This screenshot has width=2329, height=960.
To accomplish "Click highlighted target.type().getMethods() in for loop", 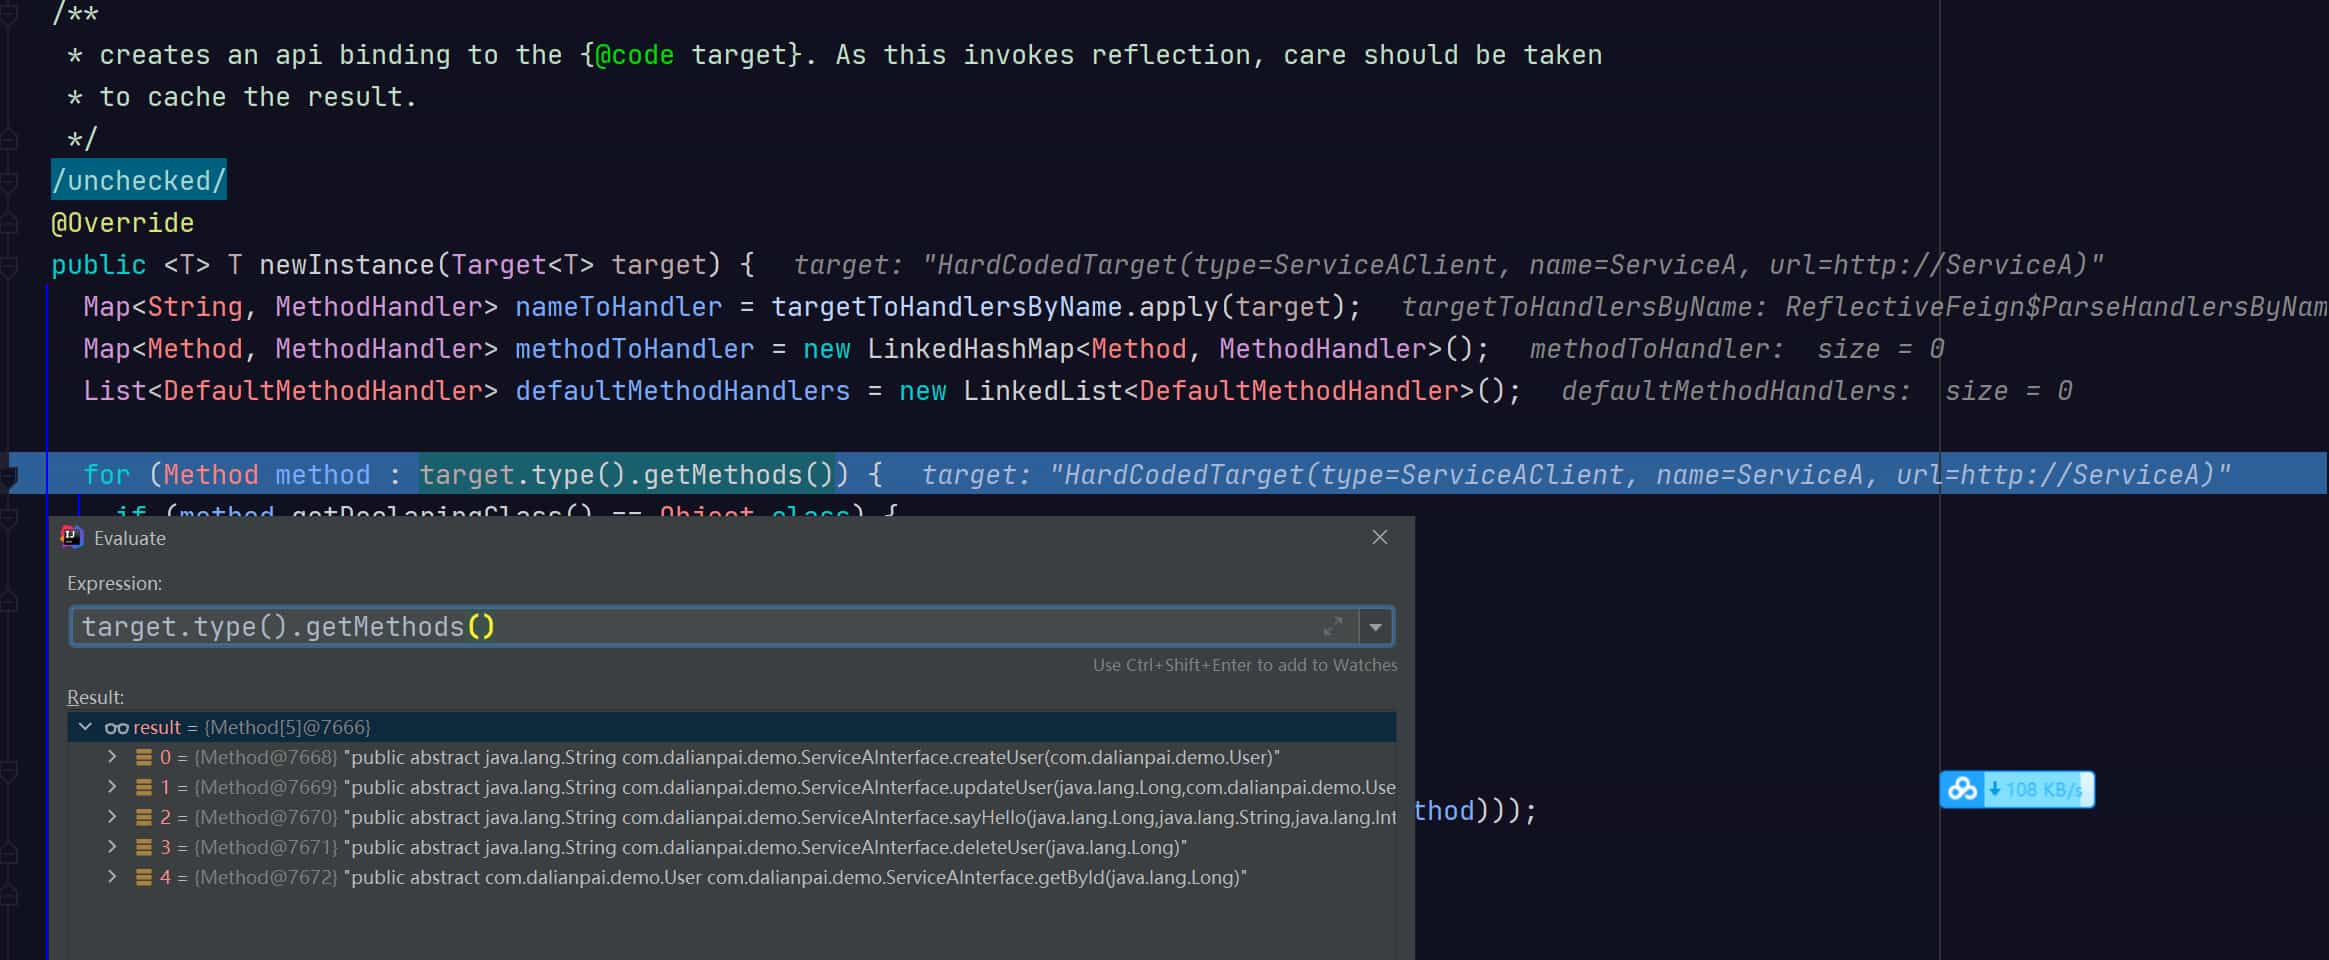I will pyautogui.click(x=627, y=474).
